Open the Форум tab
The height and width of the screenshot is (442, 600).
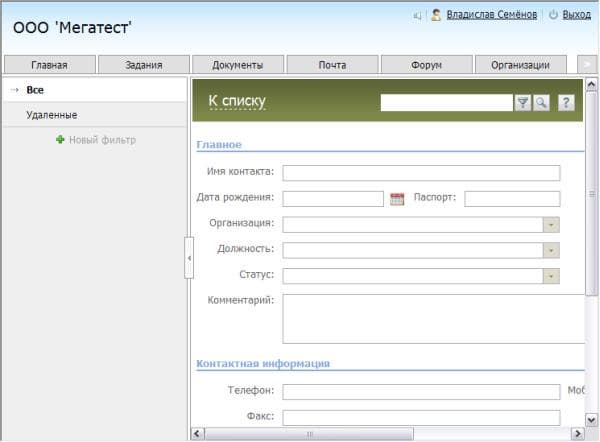coord(426,65)
